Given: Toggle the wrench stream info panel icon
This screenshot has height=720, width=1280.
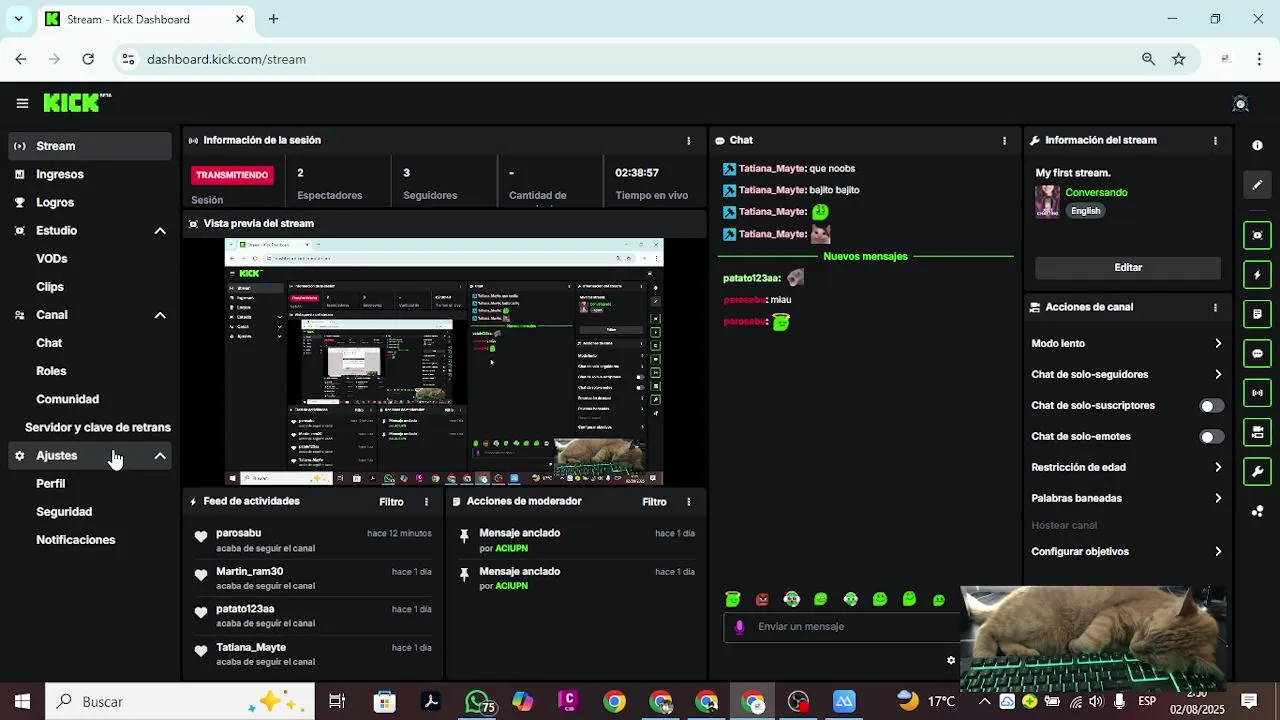Looking at the screenshot, I should click(1257, 471).
